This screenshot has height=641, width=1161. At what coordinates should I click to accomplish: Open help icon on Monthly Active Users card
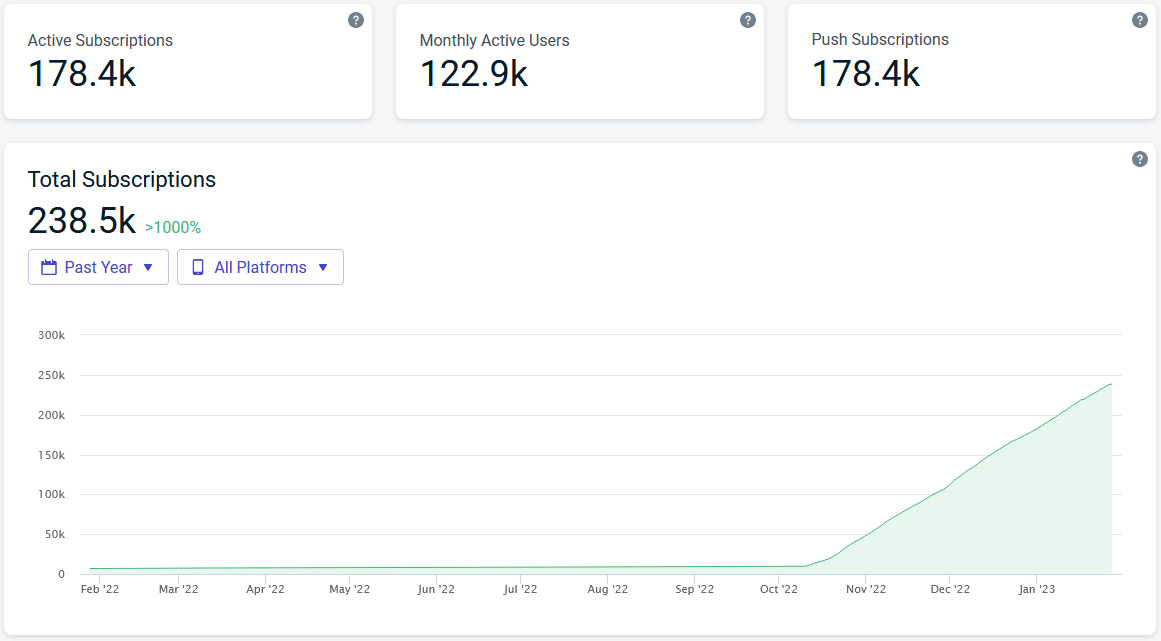point(748,21)
